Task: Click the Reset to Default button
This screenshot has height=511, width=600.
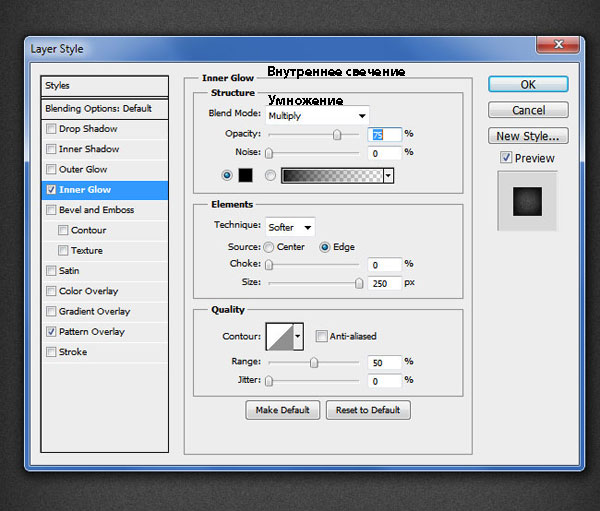Action: (x=368, y=410)
